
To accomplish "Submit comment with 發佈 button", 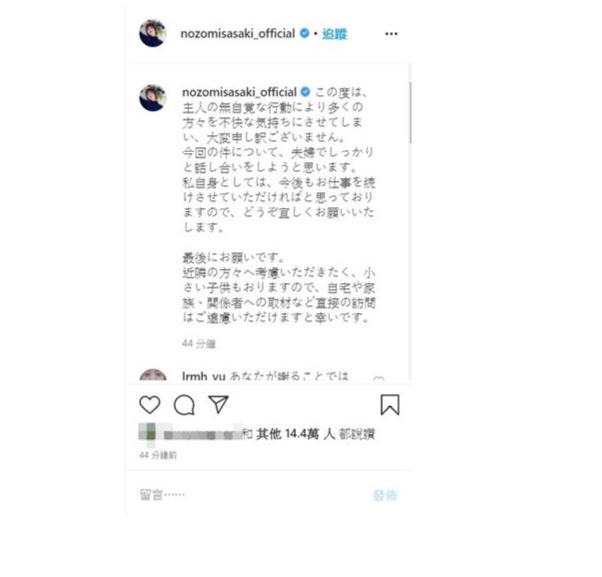I will coord(385,496).
